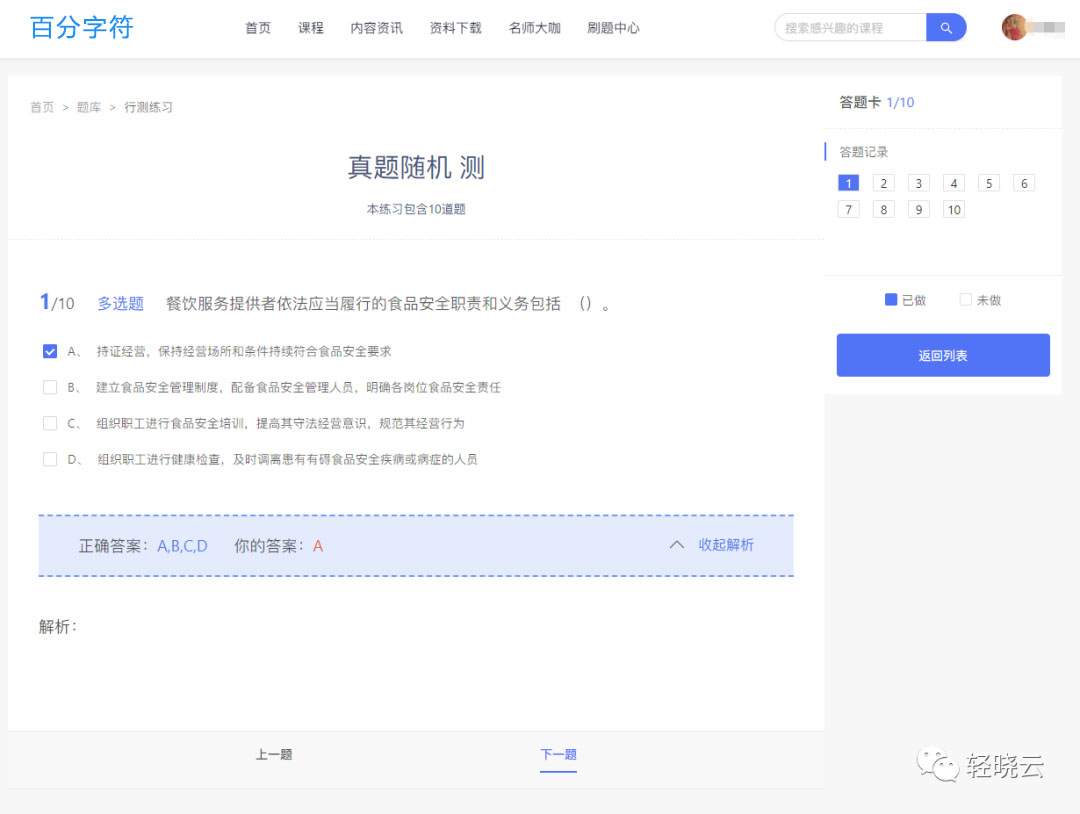Open the 内容资讯 navigation item

376,28
